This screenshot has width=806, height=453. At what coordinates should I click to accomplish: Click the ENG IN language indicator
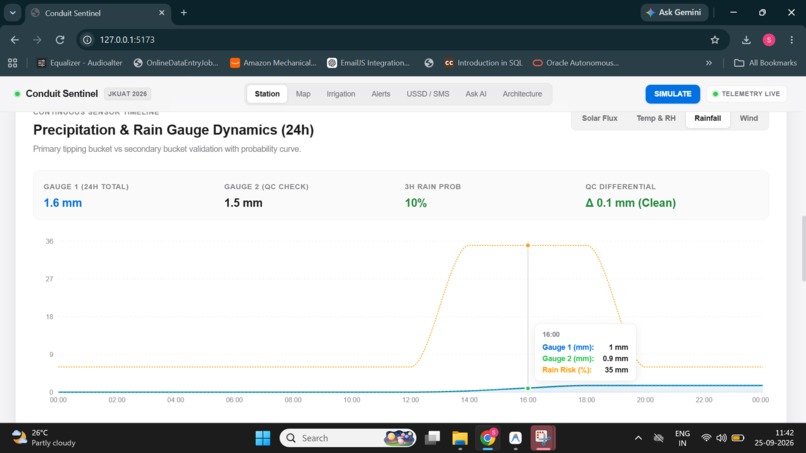click(x=682, y=438)
